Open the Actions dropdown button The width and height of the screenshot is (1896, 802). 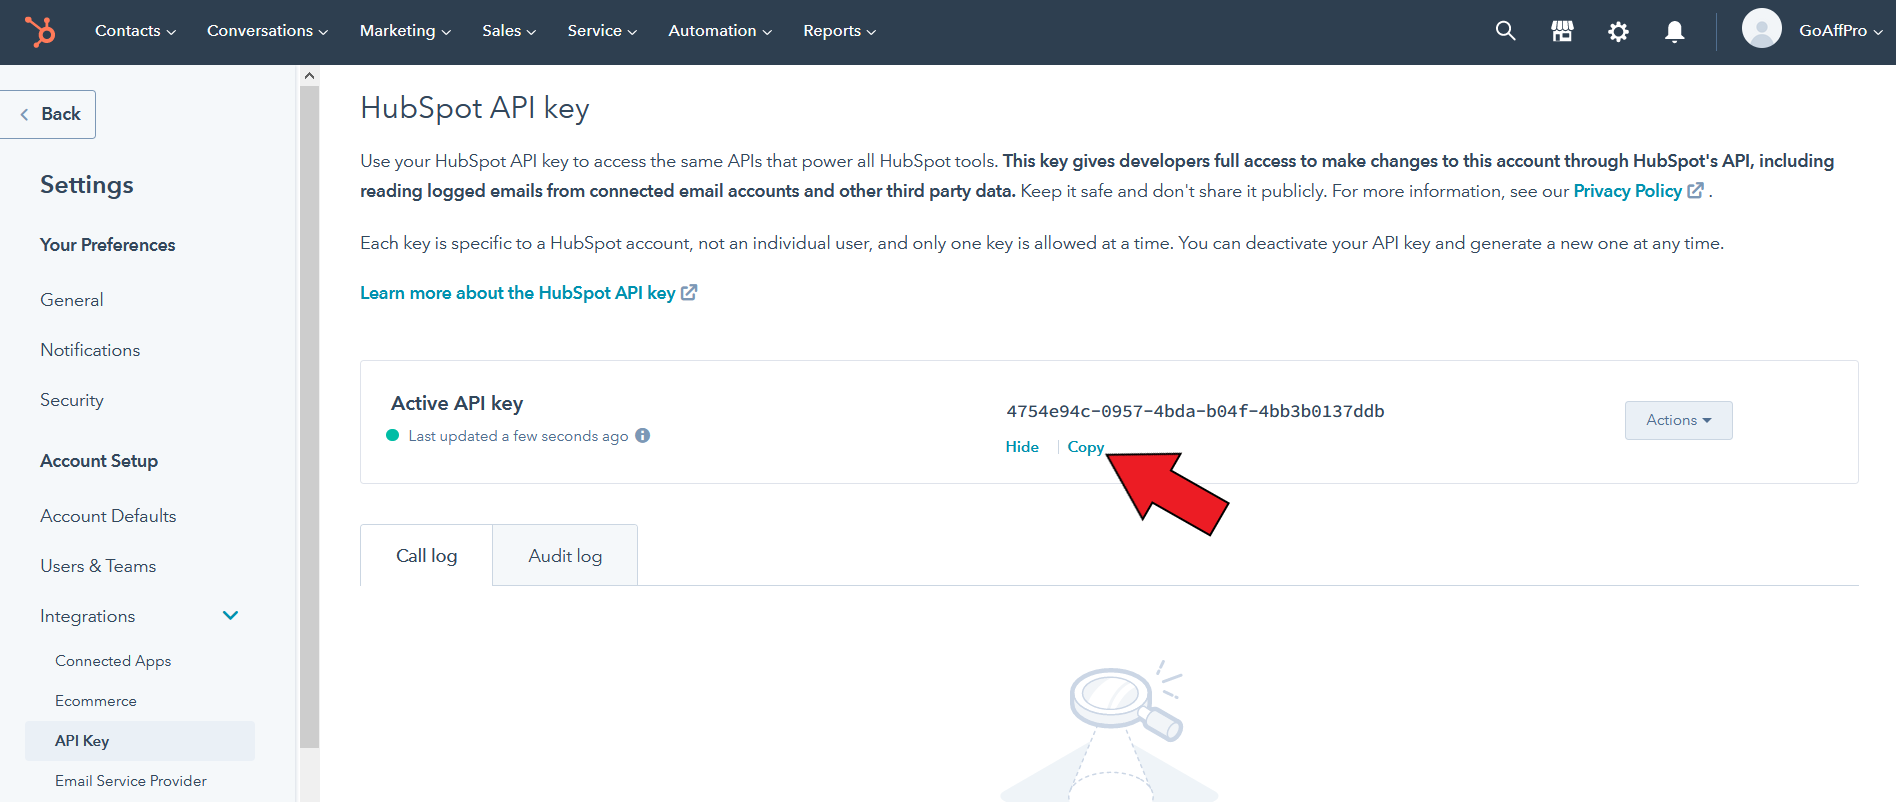click(1679, 420)
